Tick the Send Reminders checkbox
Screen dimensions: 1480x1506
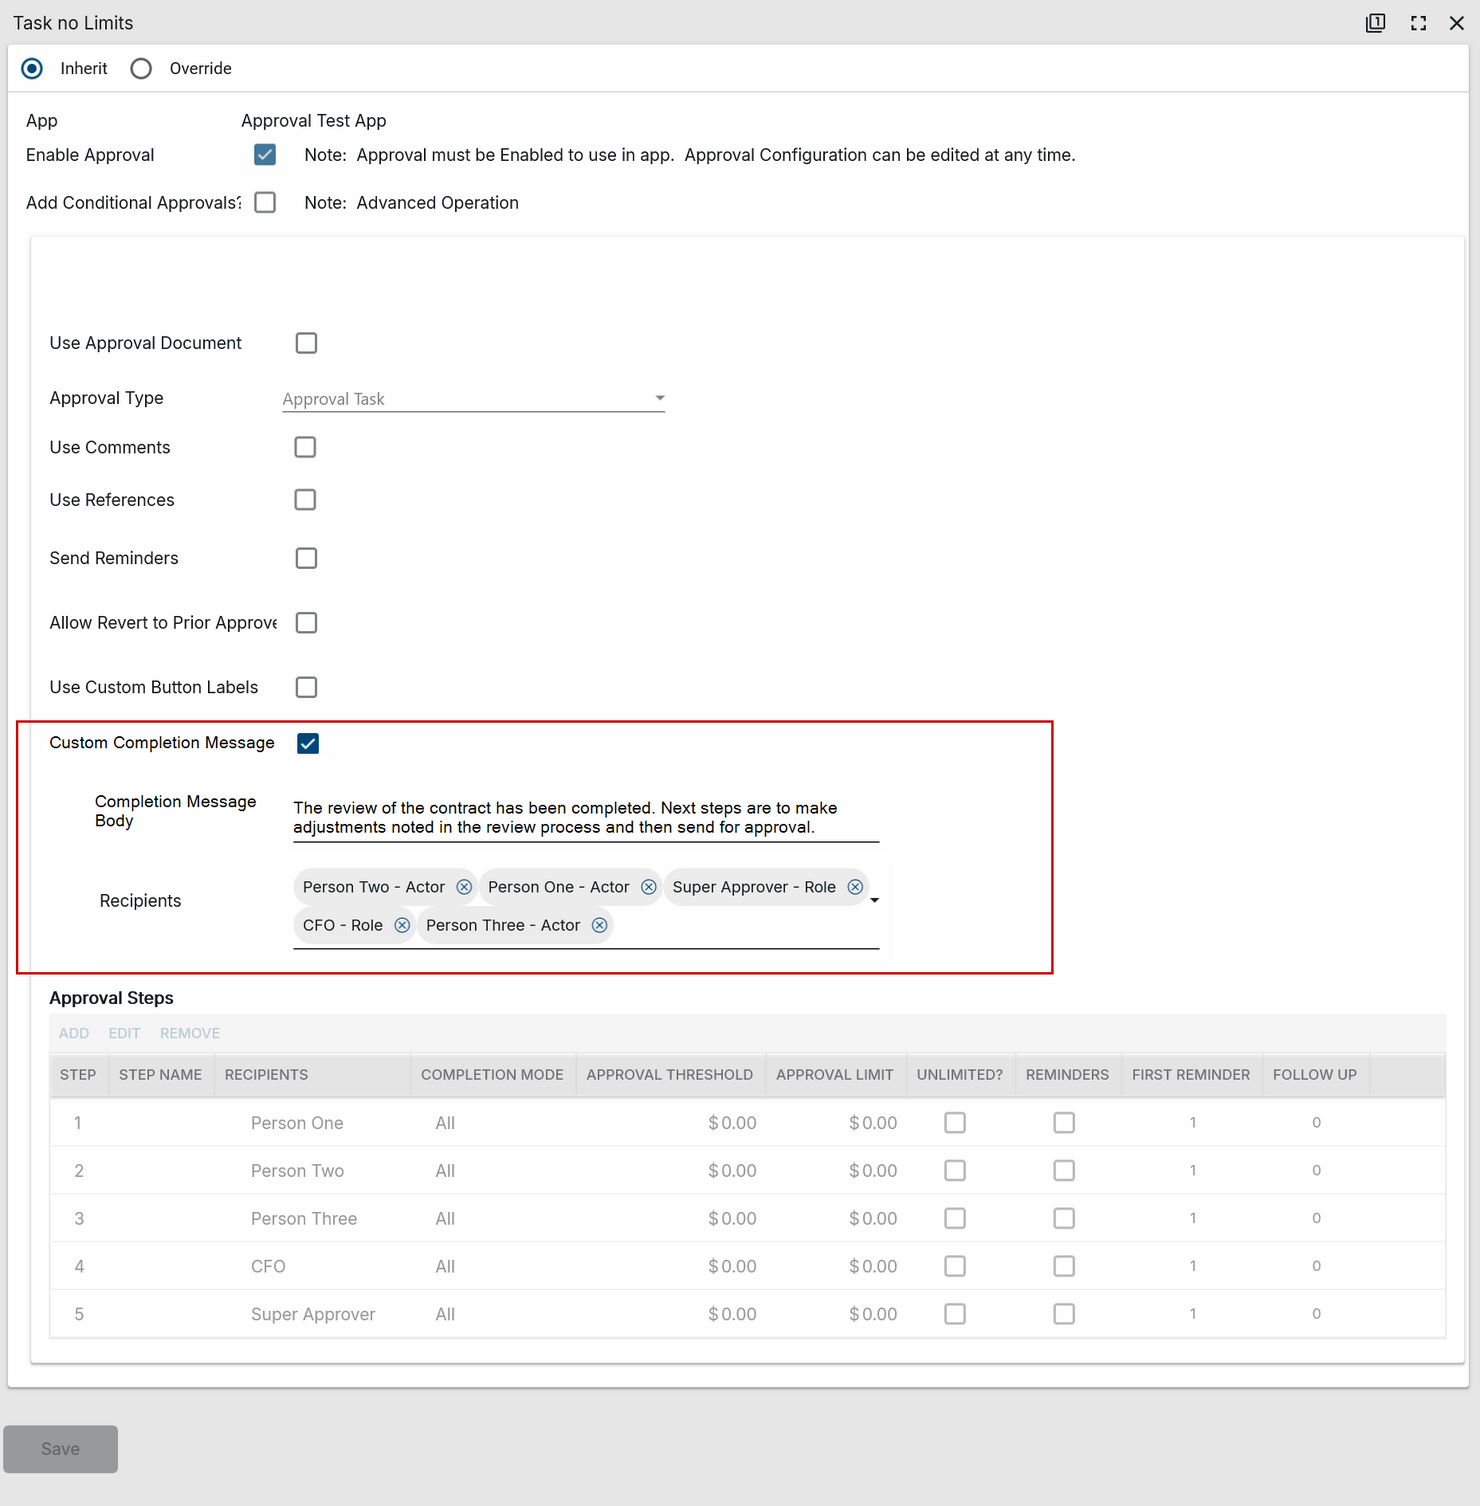pyautogui.click(x=306, y=558)
